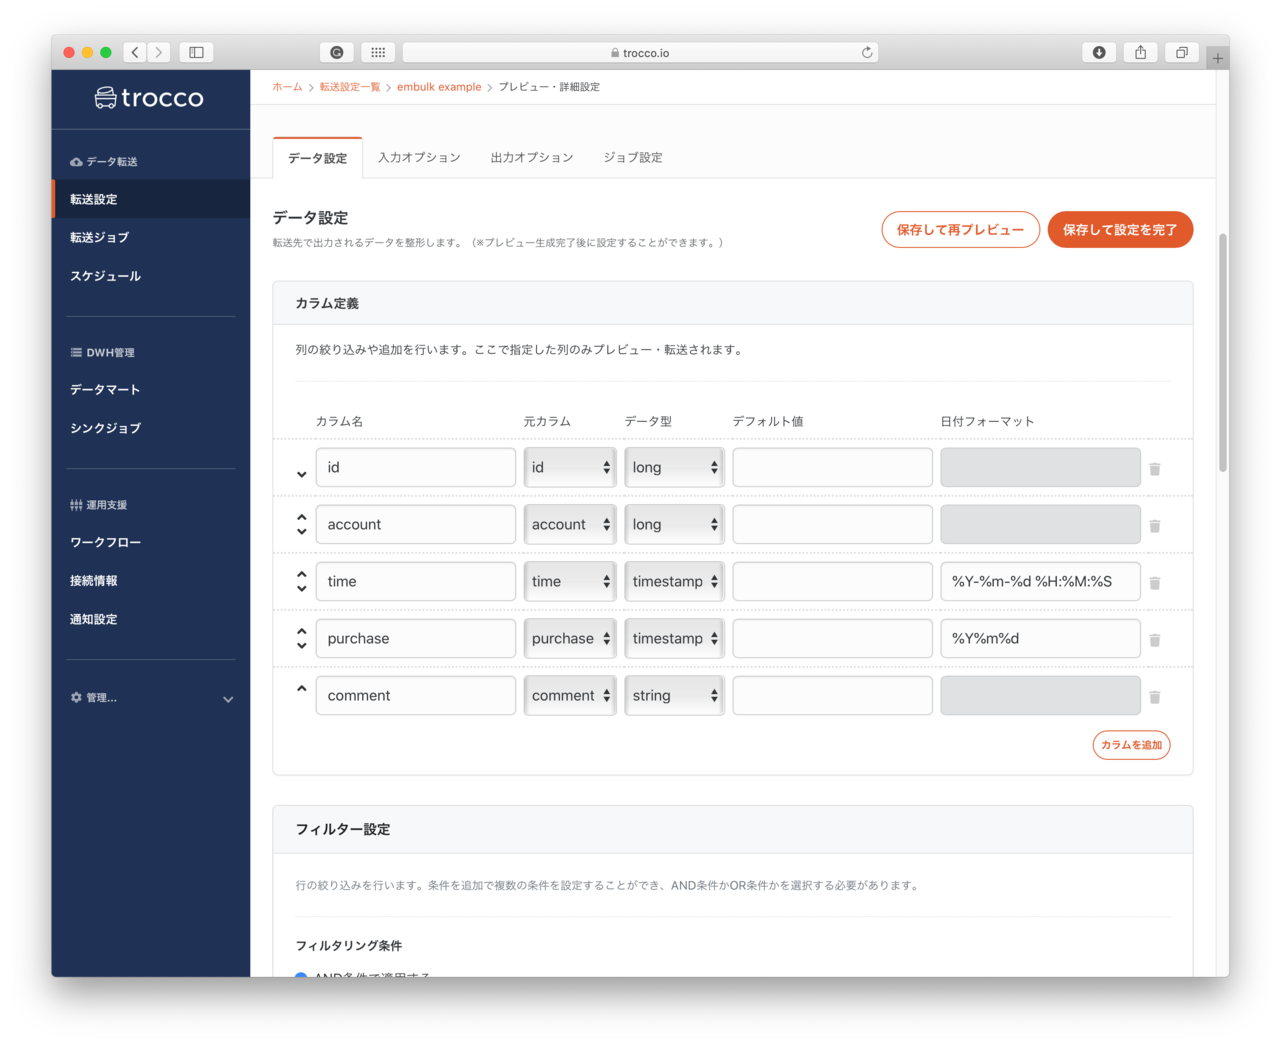Switch to ジョブ設定 tab
Image resolution: width=1281 pixels, height=1045 pixels.
633,158
